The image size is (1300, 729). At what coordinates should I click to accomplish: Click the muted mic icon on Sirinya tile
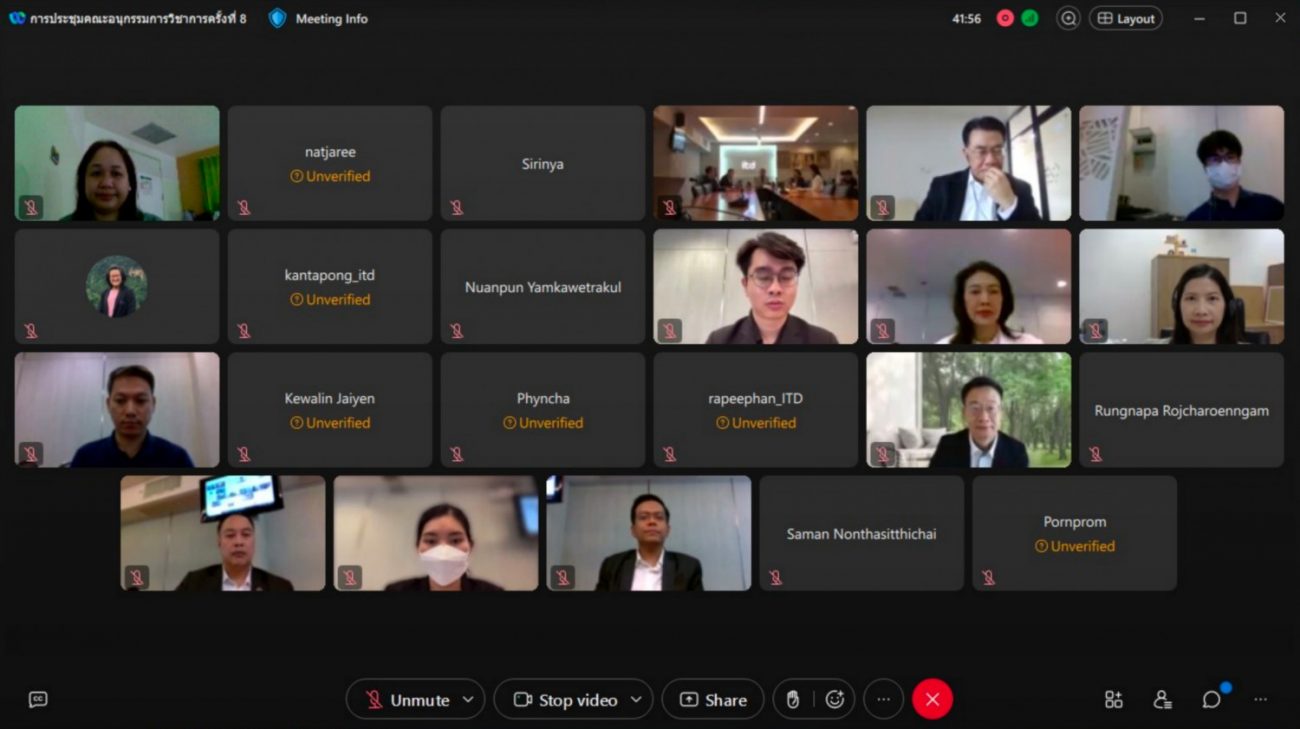click(457, 207)
